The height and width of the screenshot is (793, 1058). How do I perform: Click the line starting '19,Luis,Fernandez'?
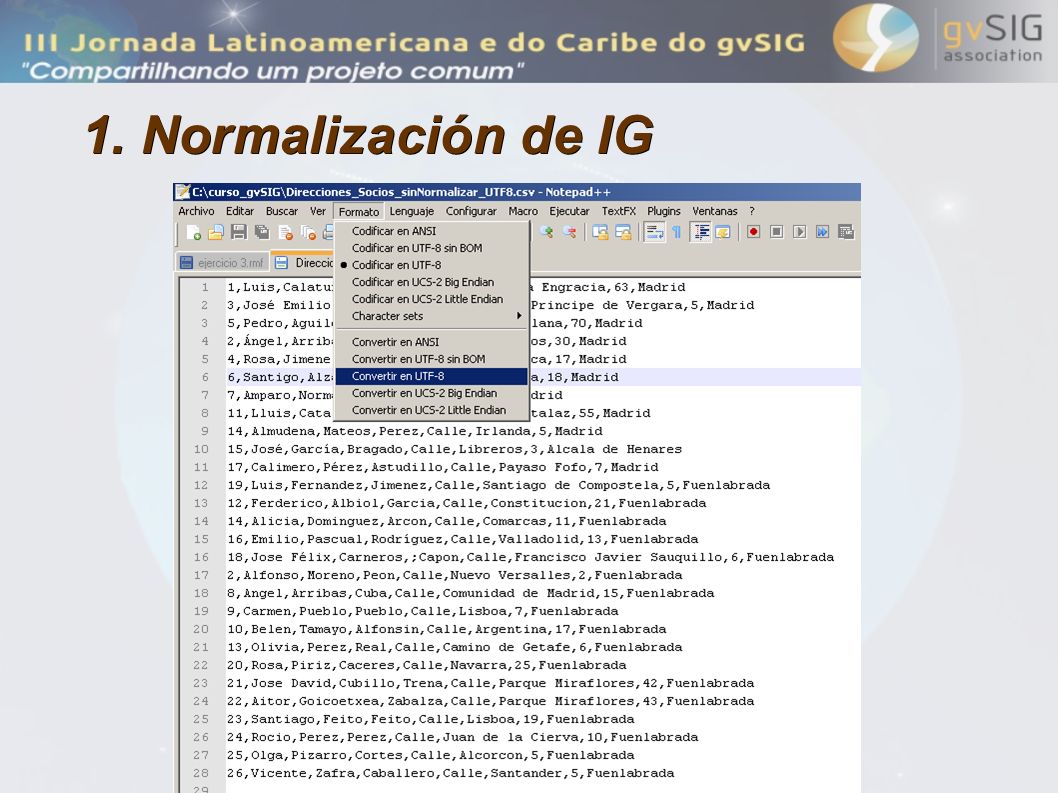tap(498, 485)
